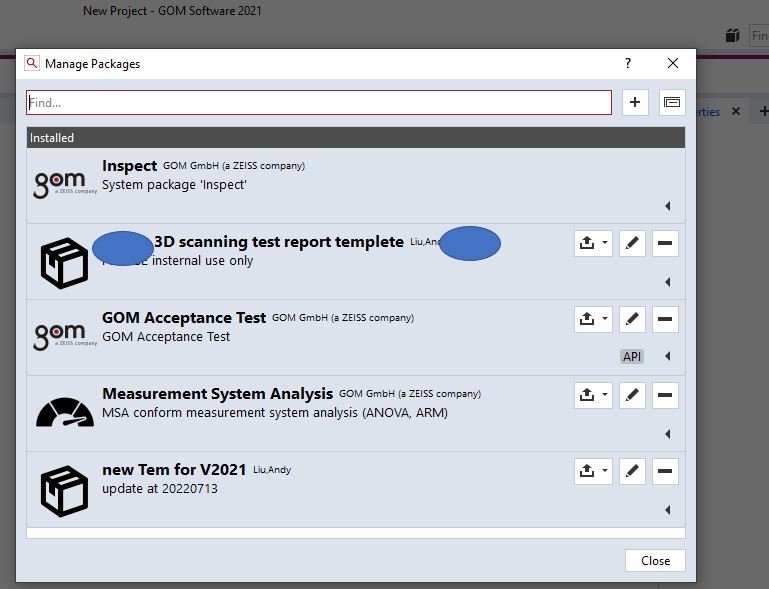Image resolution: width=769 pixels, height=589 pixels.
Task: Expand details arrow of Inspect package
Action: (668, 206)
